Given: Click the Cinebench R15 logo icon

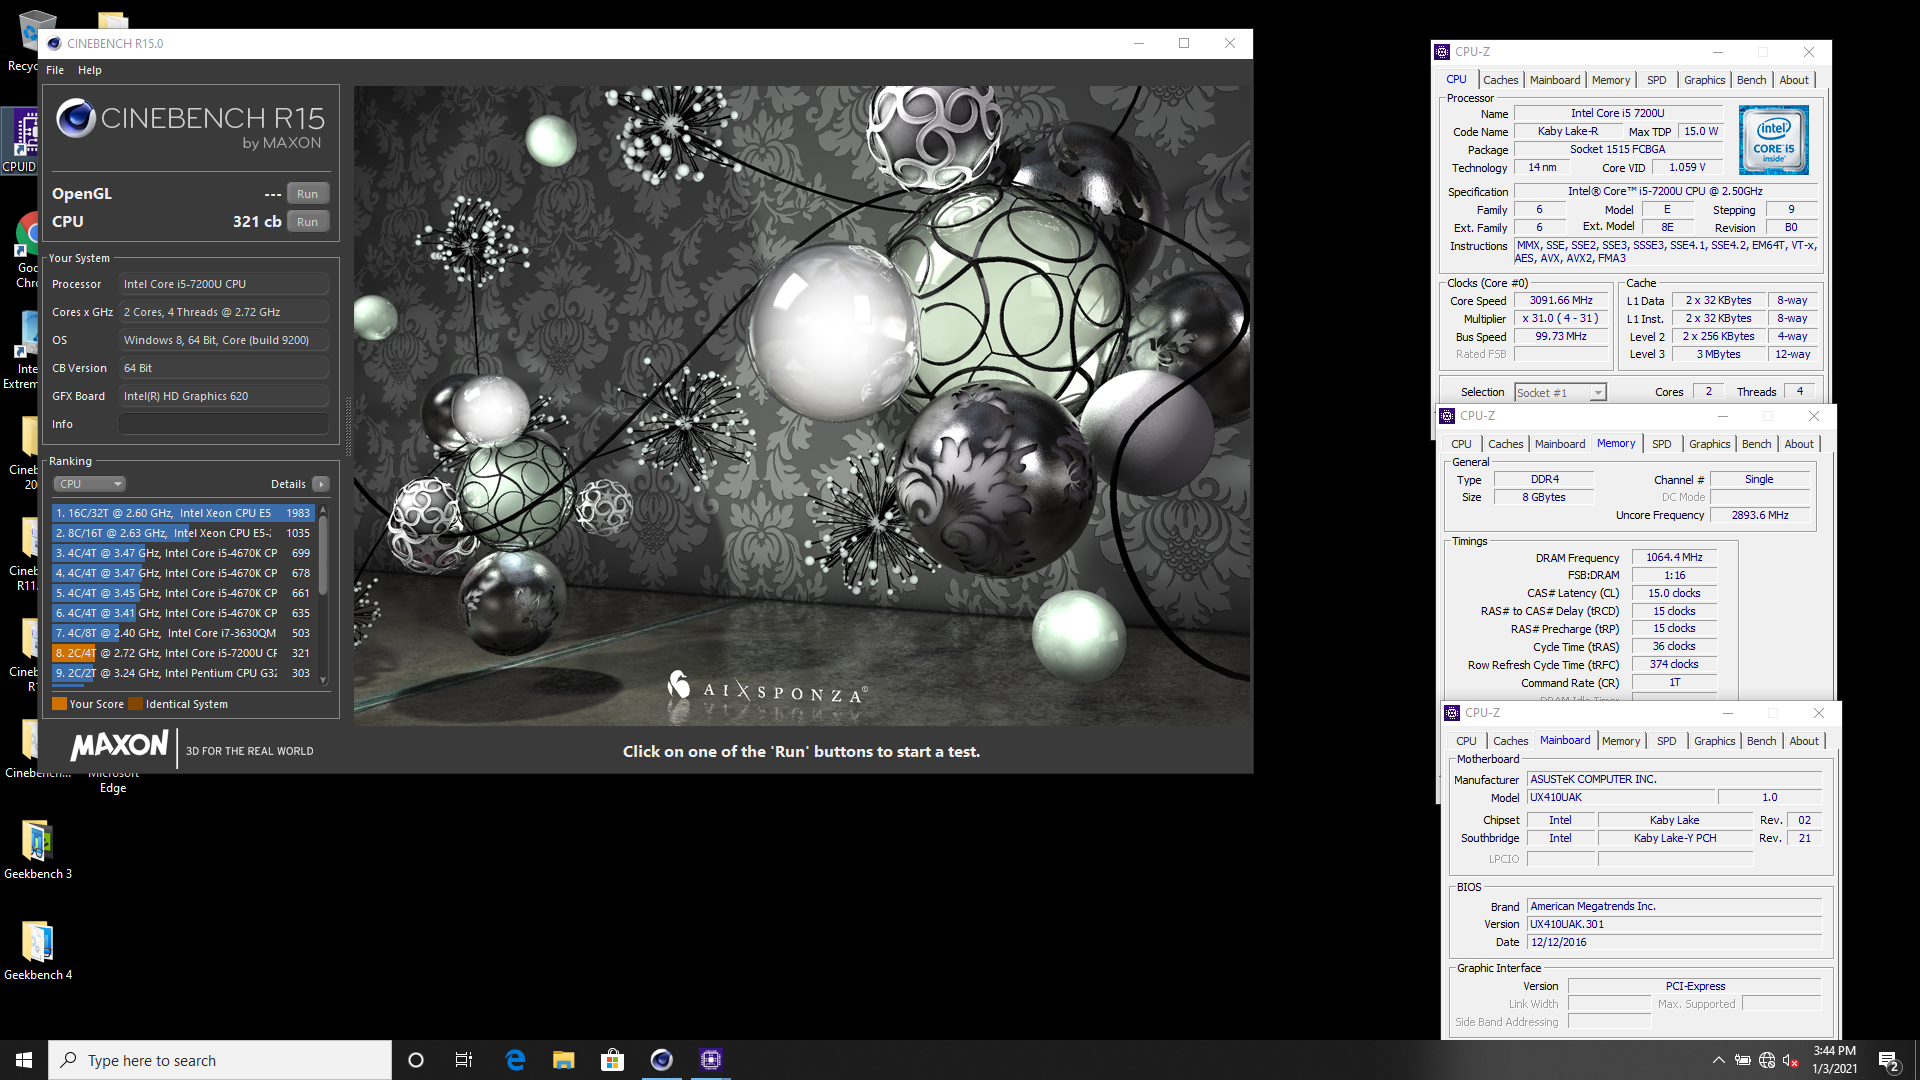Looking at the screenshot, I should click(x=76, y=119).
